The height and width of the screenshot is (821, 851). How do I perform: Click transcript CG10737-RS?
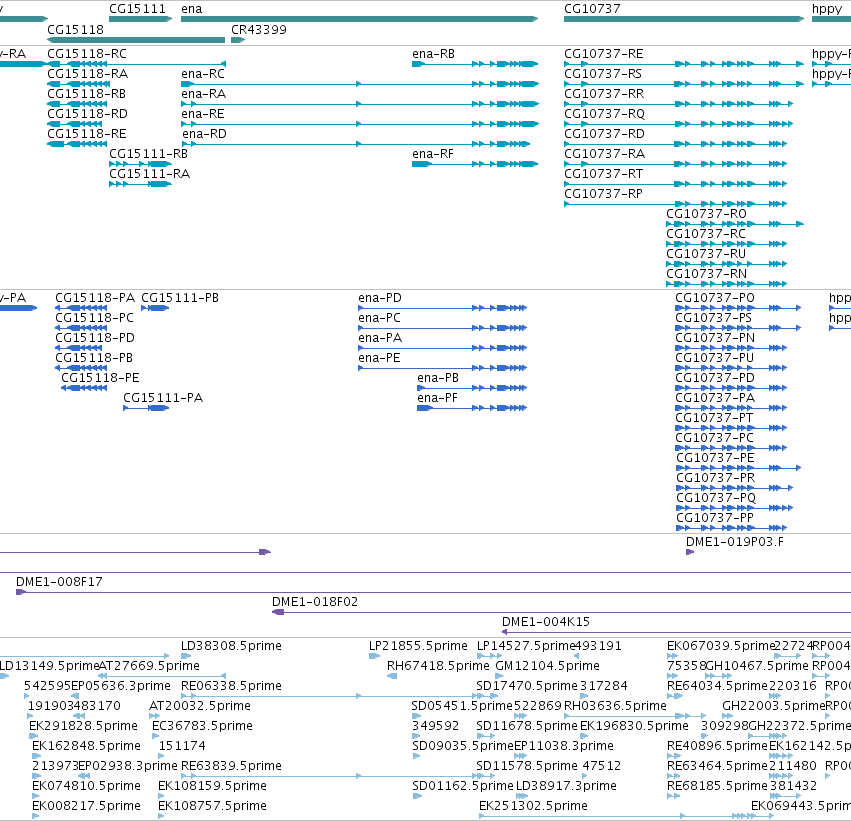coord(603,73)
